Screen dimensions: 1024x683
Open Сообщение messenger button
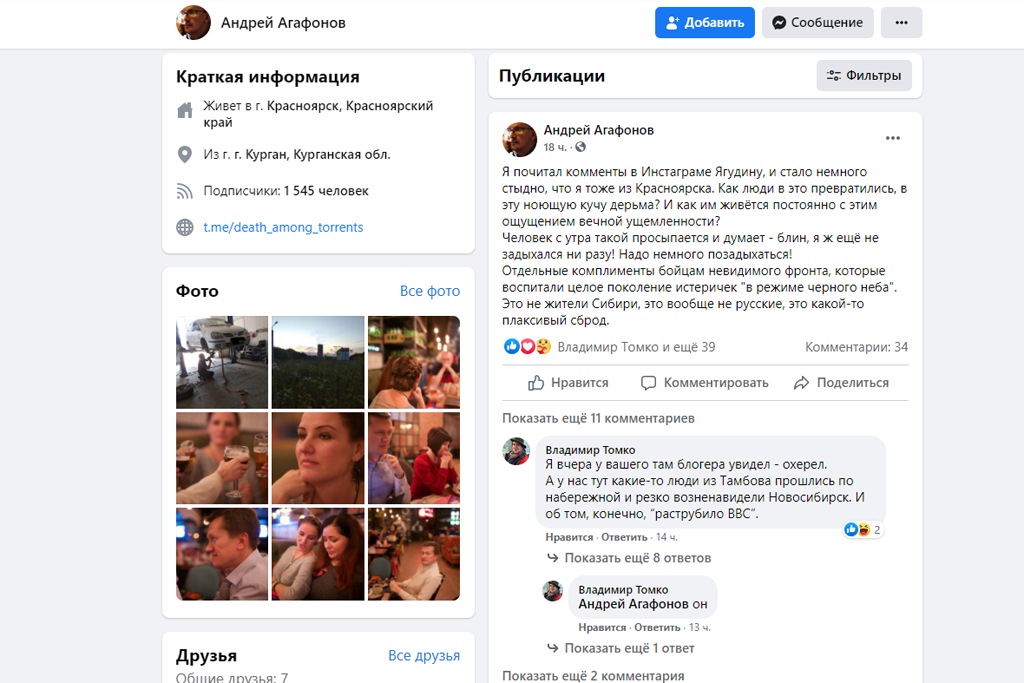click(x=817, y=23)
